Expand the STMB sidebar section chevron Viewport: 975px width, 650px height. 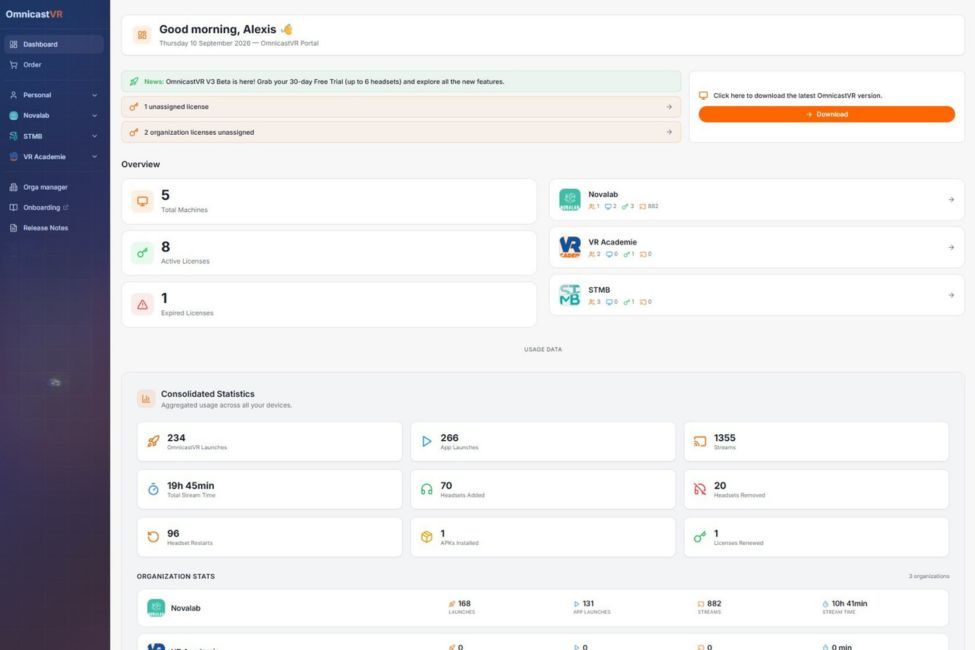(95, 136)
